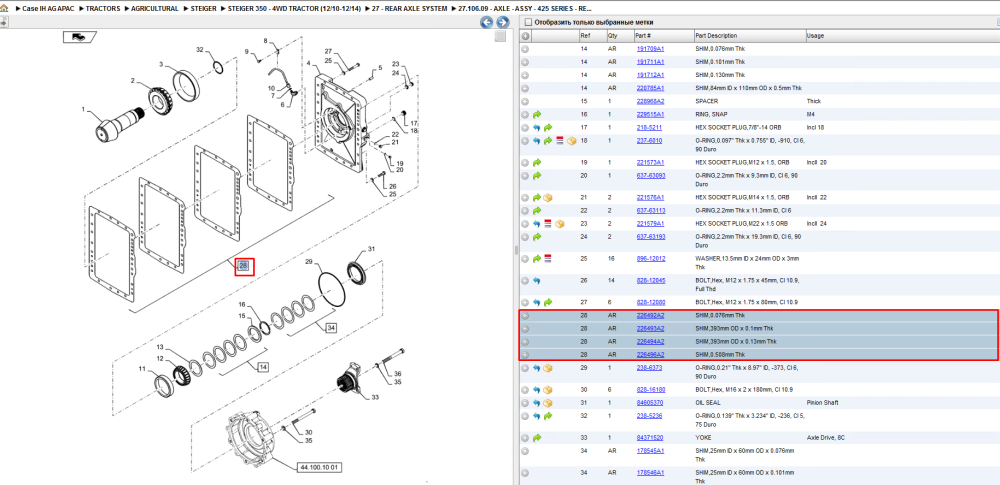Open part number link 226493A2

tap(650, 329)
